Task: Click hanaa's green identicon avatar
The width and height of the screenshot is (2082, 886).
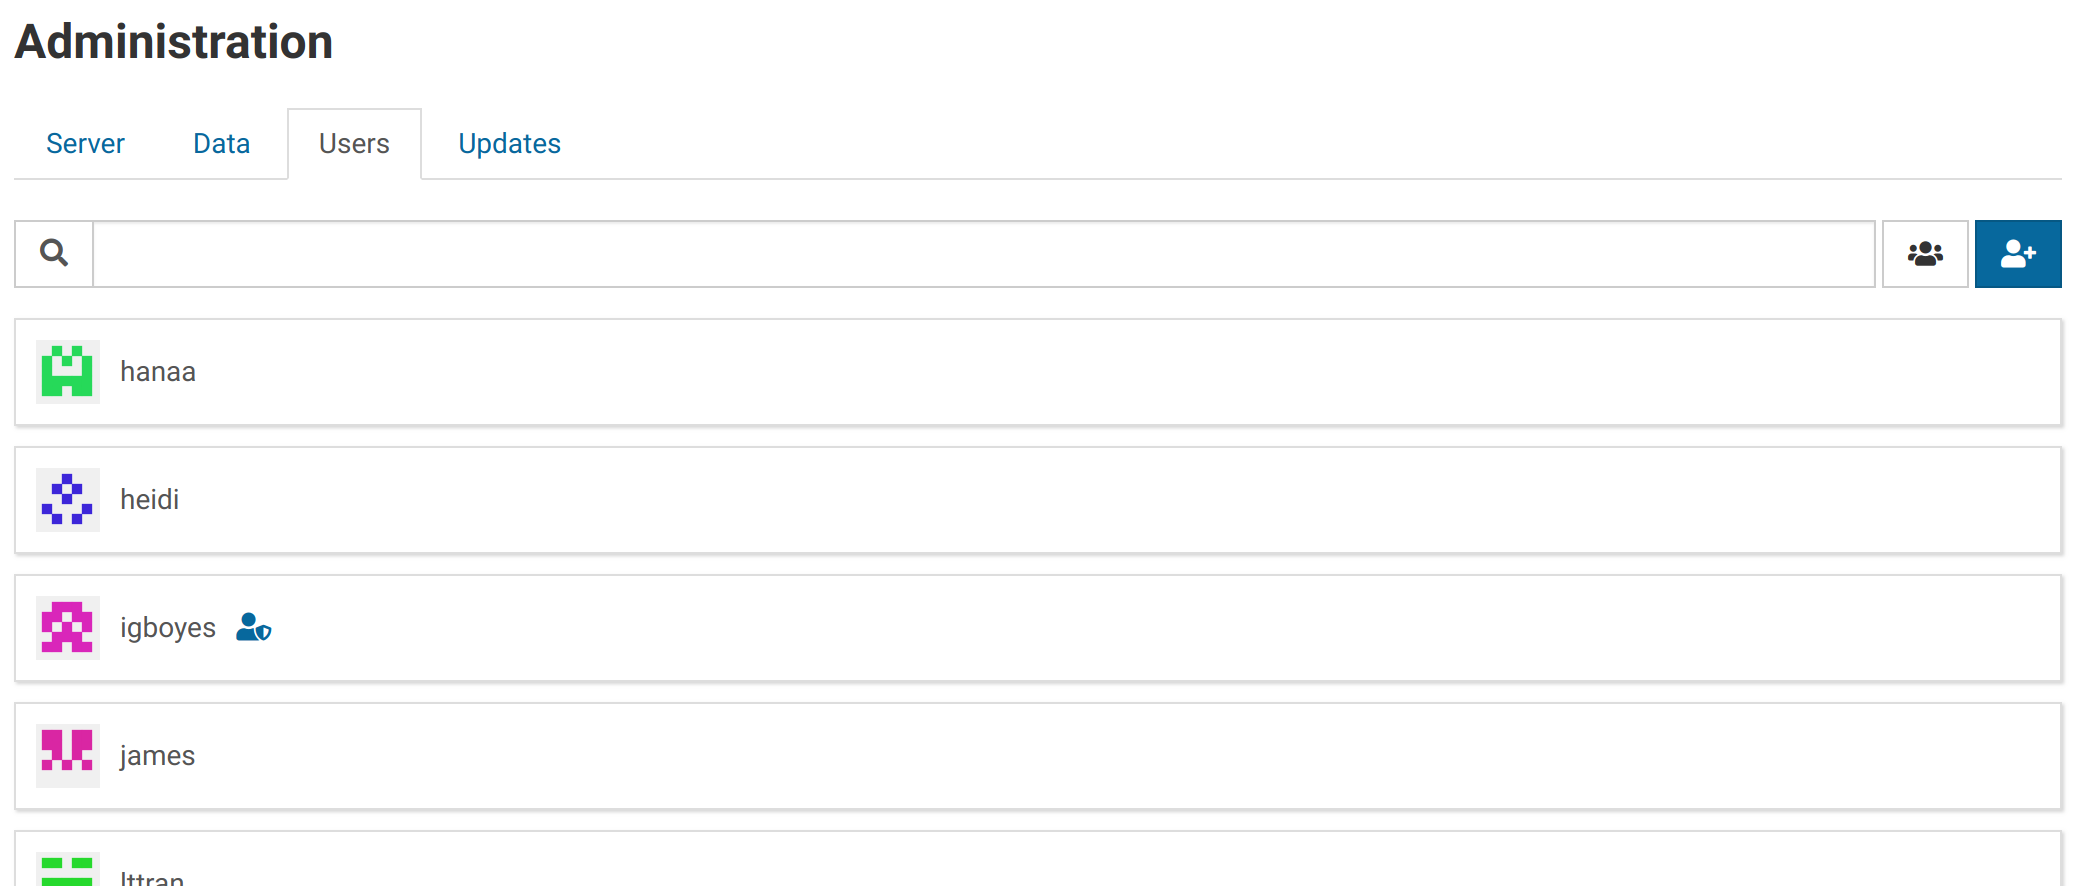Action: (67, 372)
